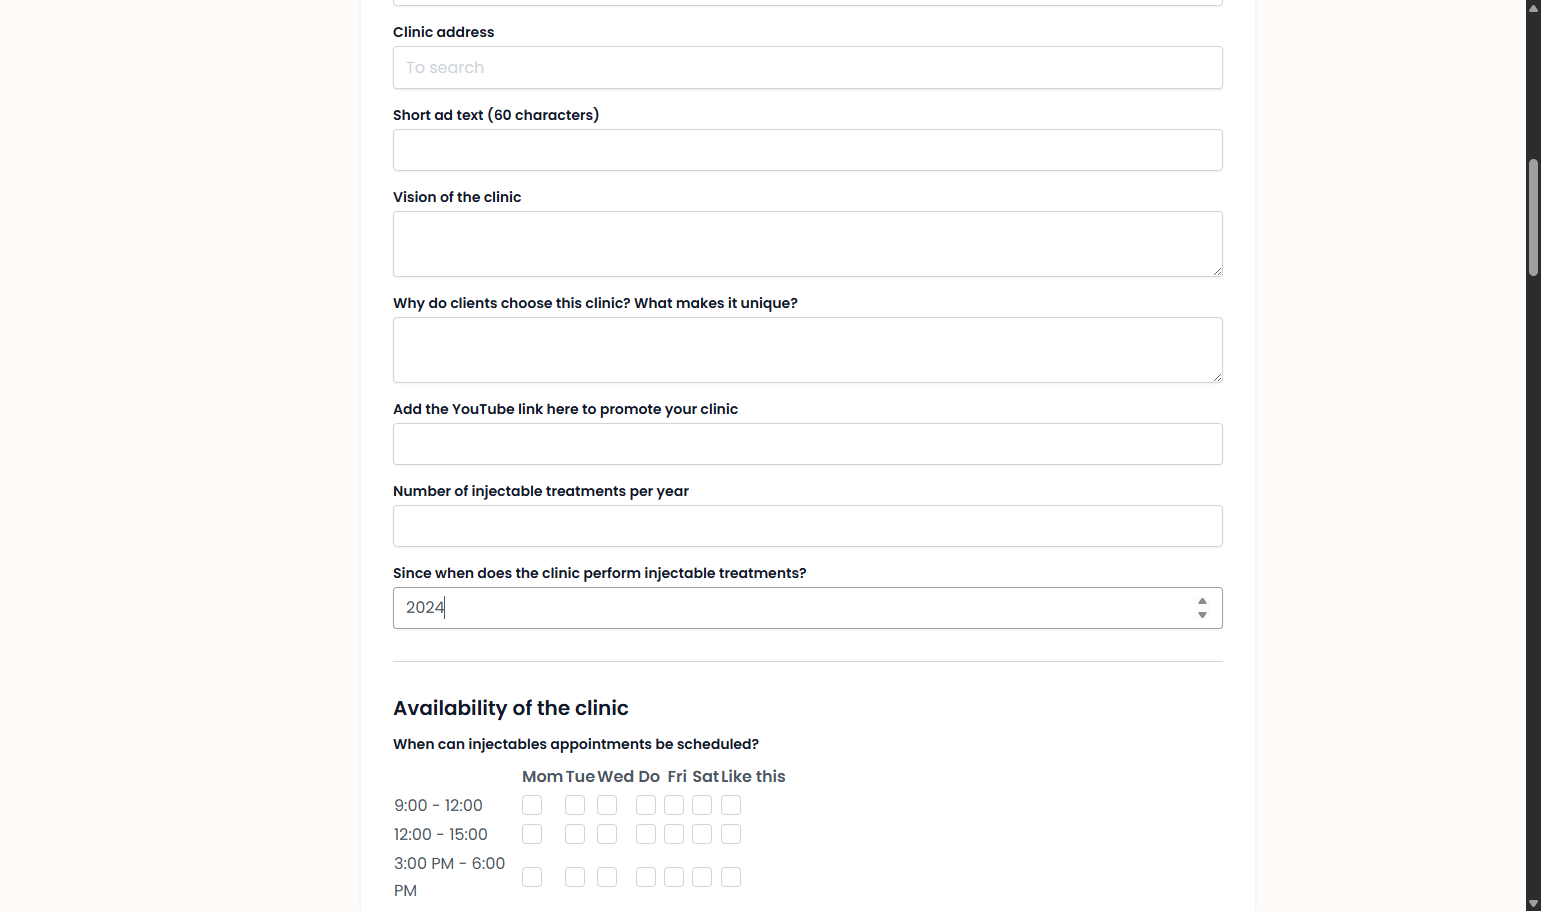Focus the Clinic address search field
The image size is (1541, 911).
808,68
